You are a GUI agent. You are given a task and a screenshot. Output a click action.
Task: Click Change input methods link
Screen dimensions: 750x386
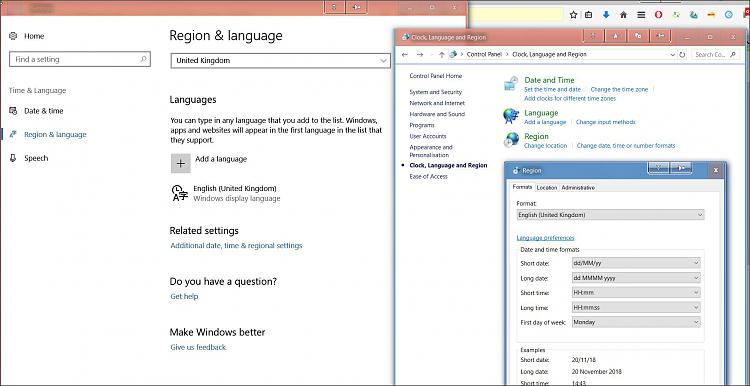tap(606, 122)
